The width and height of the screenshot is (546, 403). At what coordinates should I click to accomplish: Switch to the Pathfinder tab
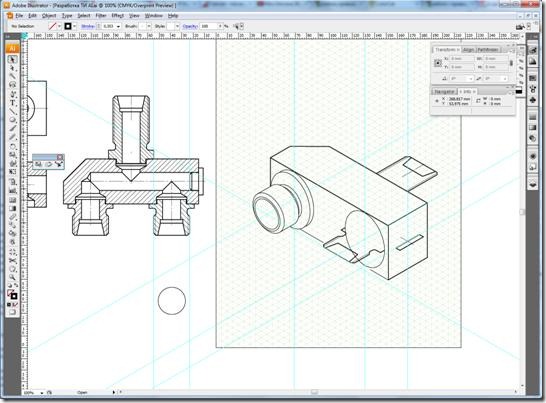coord(488,50)
